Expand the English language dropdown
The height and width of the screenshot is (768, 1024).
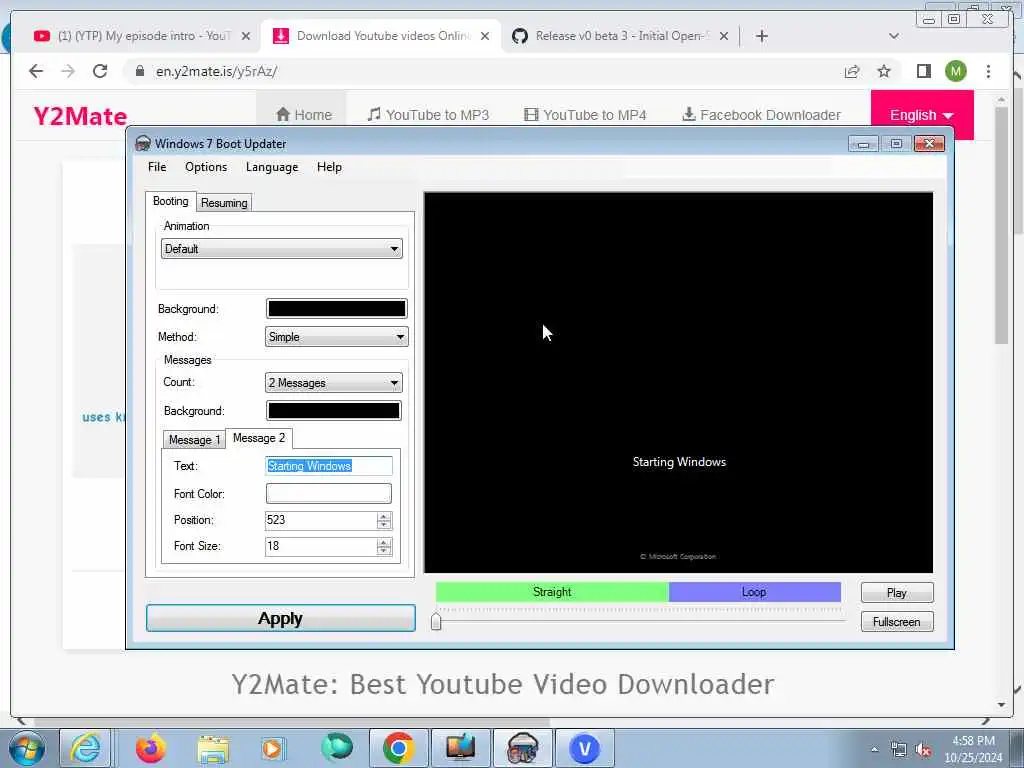[921, 115]
